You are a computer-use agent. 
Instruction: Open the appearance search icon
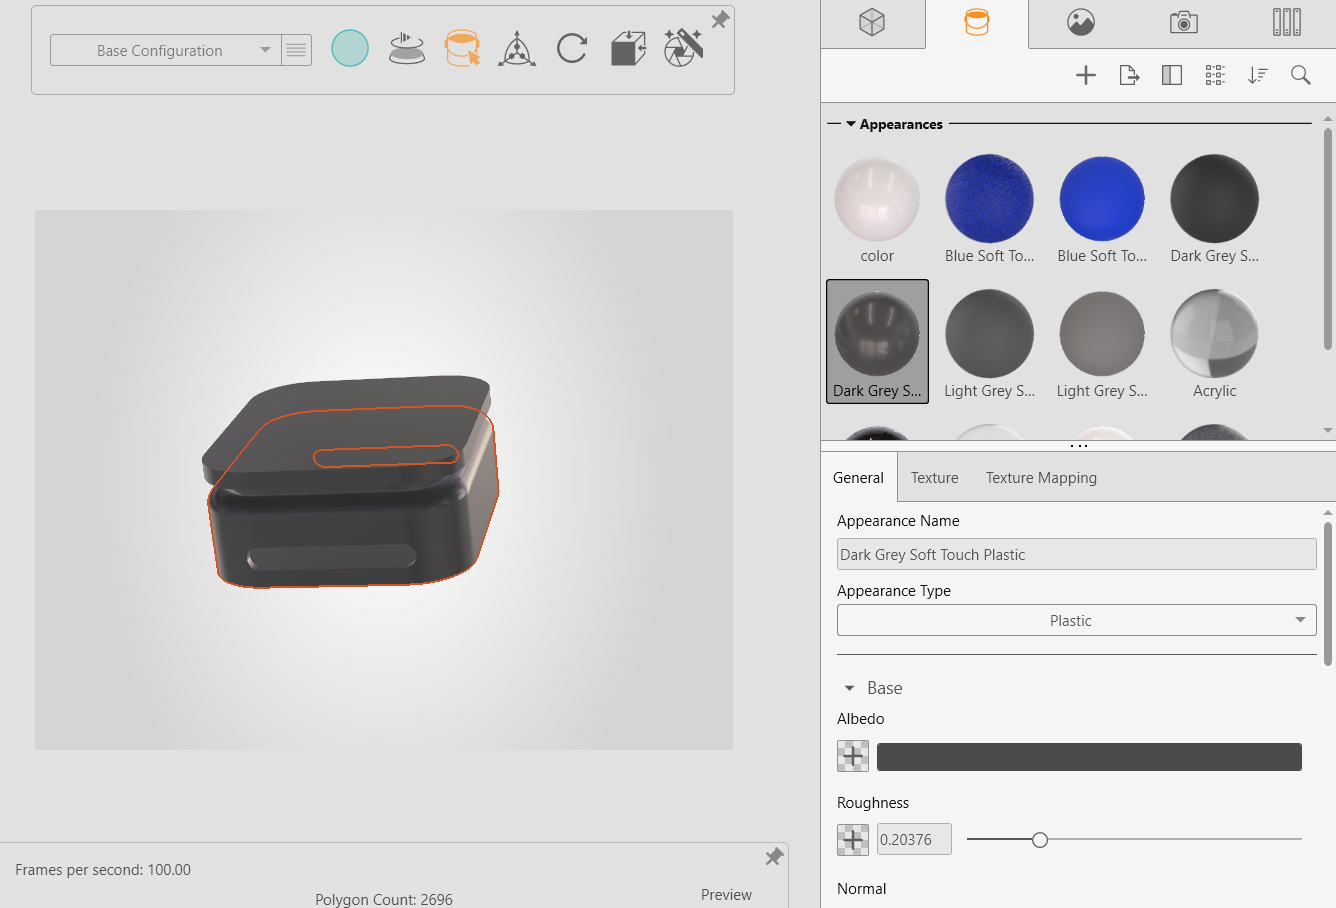pos(1300,75)
